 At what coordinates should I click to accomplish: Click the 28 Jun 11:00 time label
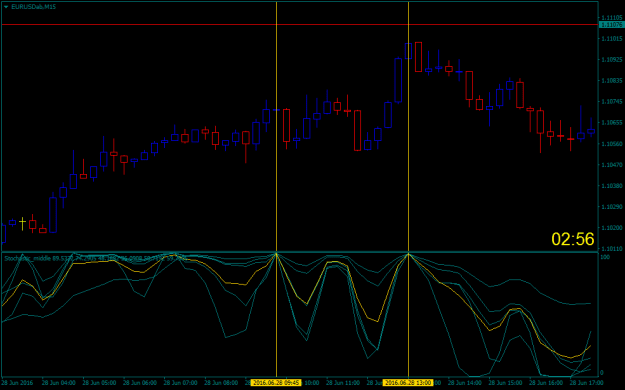click(x=344, y=383)
